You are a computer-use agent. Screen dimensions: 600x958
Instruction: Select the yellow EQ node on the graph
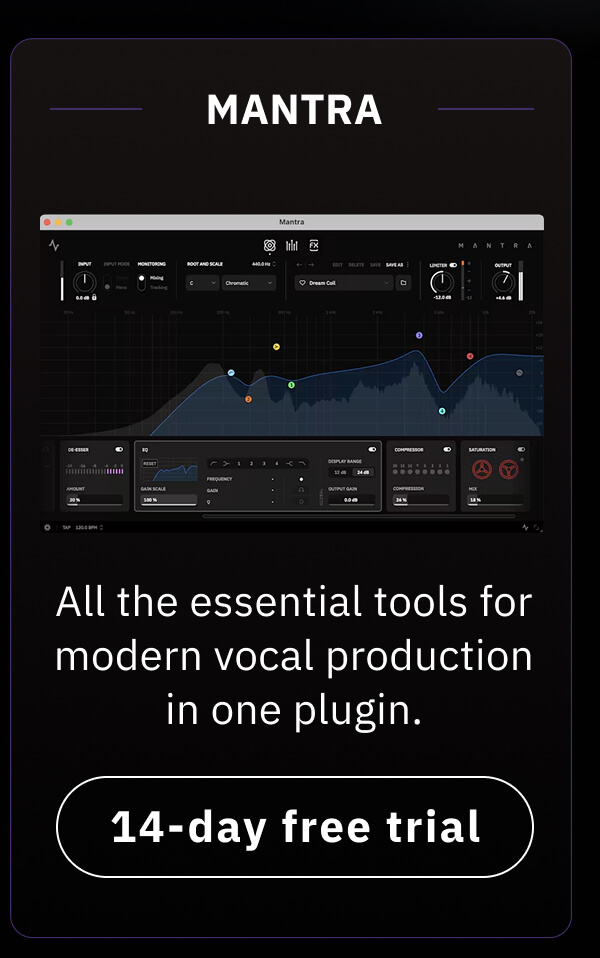(276, 346)
